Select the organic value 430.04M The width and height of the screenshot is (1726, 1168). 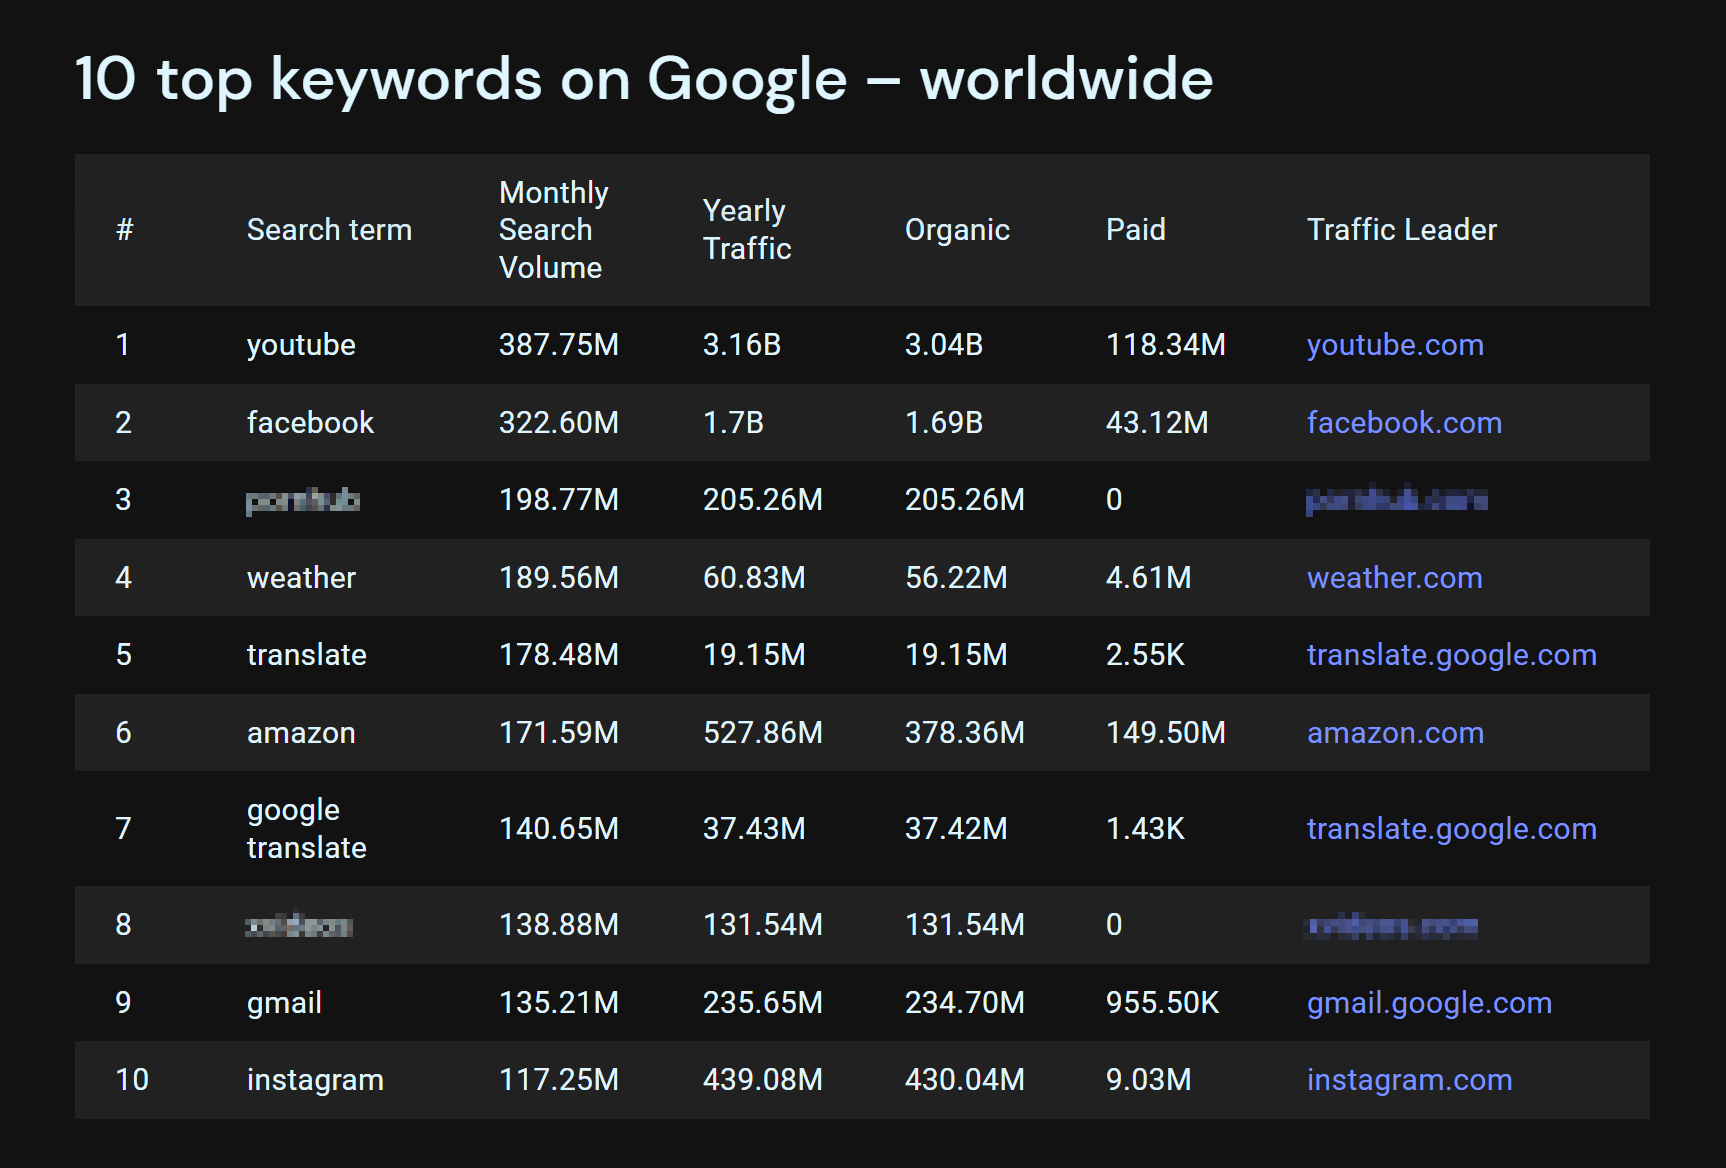[x=965, y=1080]
